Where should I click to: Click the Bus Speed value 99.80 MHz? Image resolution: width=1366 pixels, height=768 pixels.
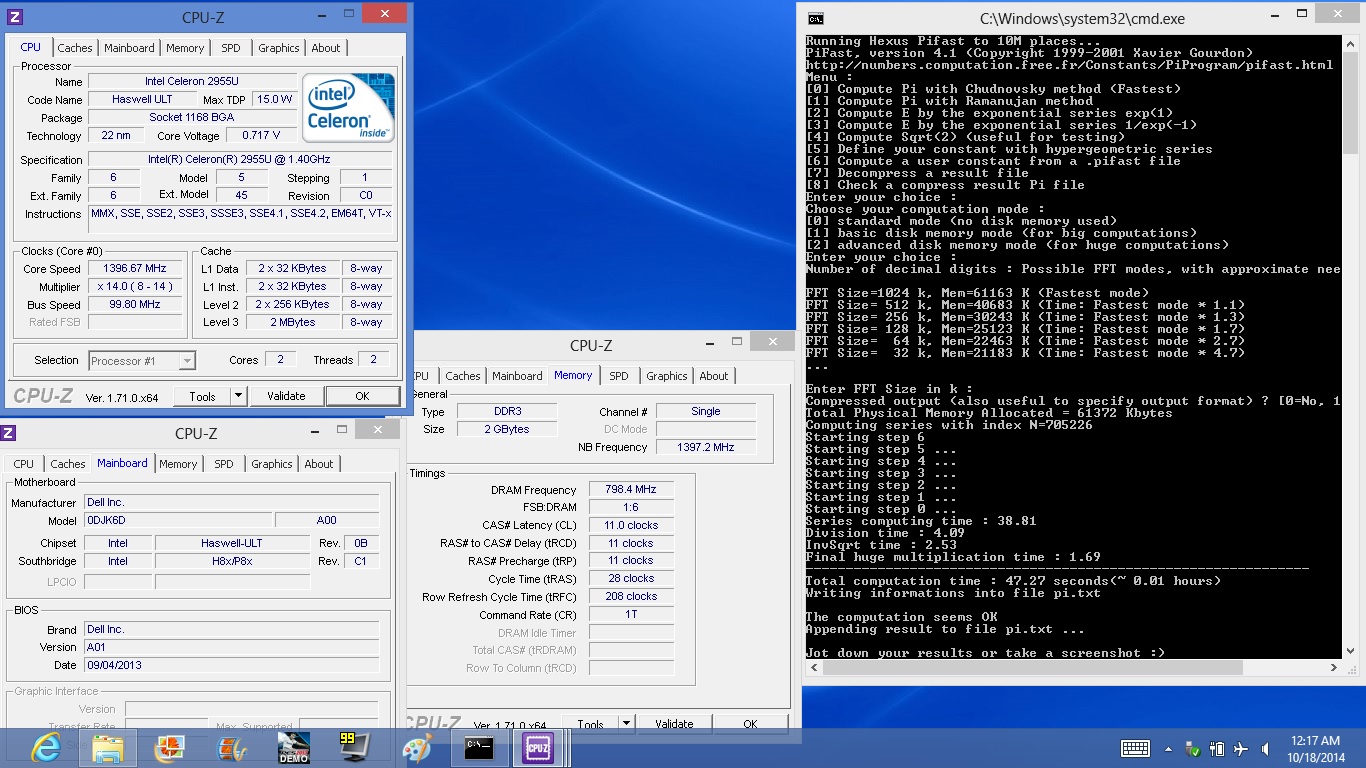coord(135,304)
